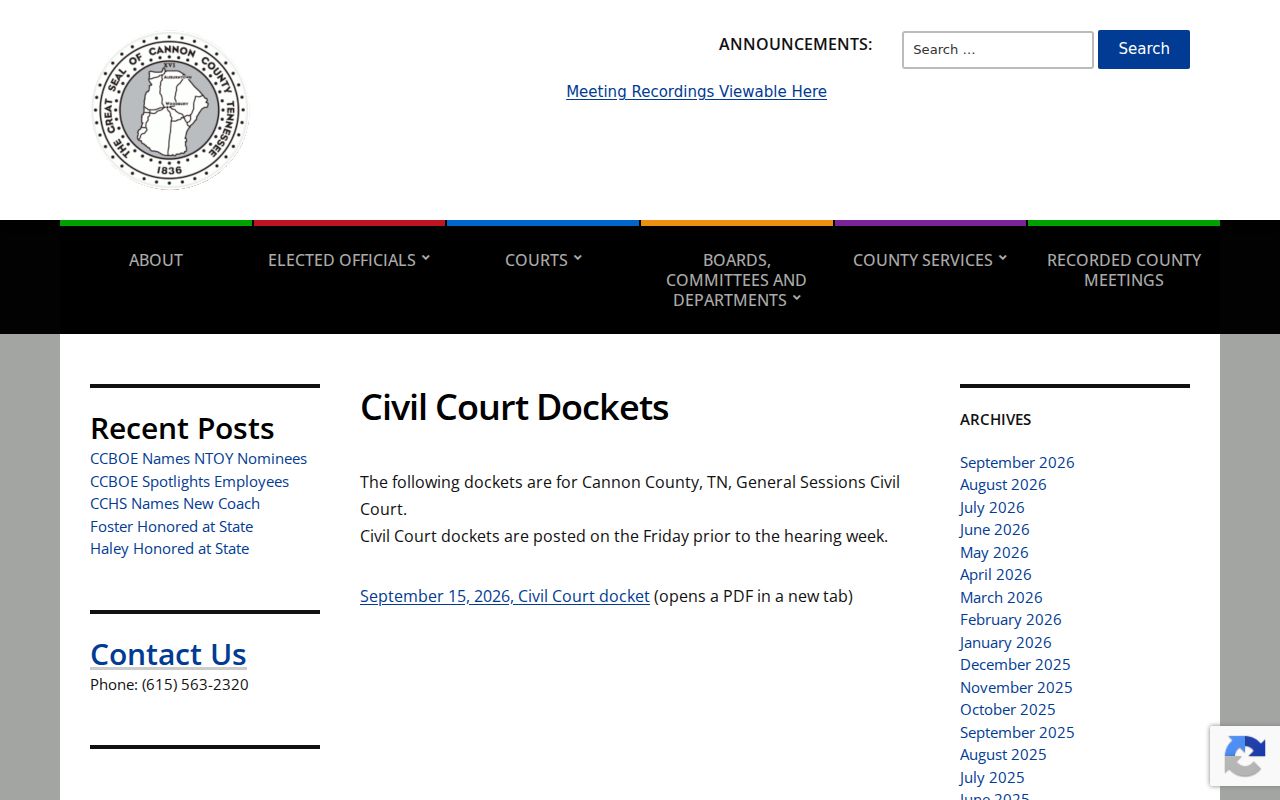Open the June 2026 archive
The width and height of the screenshot is (1280, 800).
click(x=994, y=530)
